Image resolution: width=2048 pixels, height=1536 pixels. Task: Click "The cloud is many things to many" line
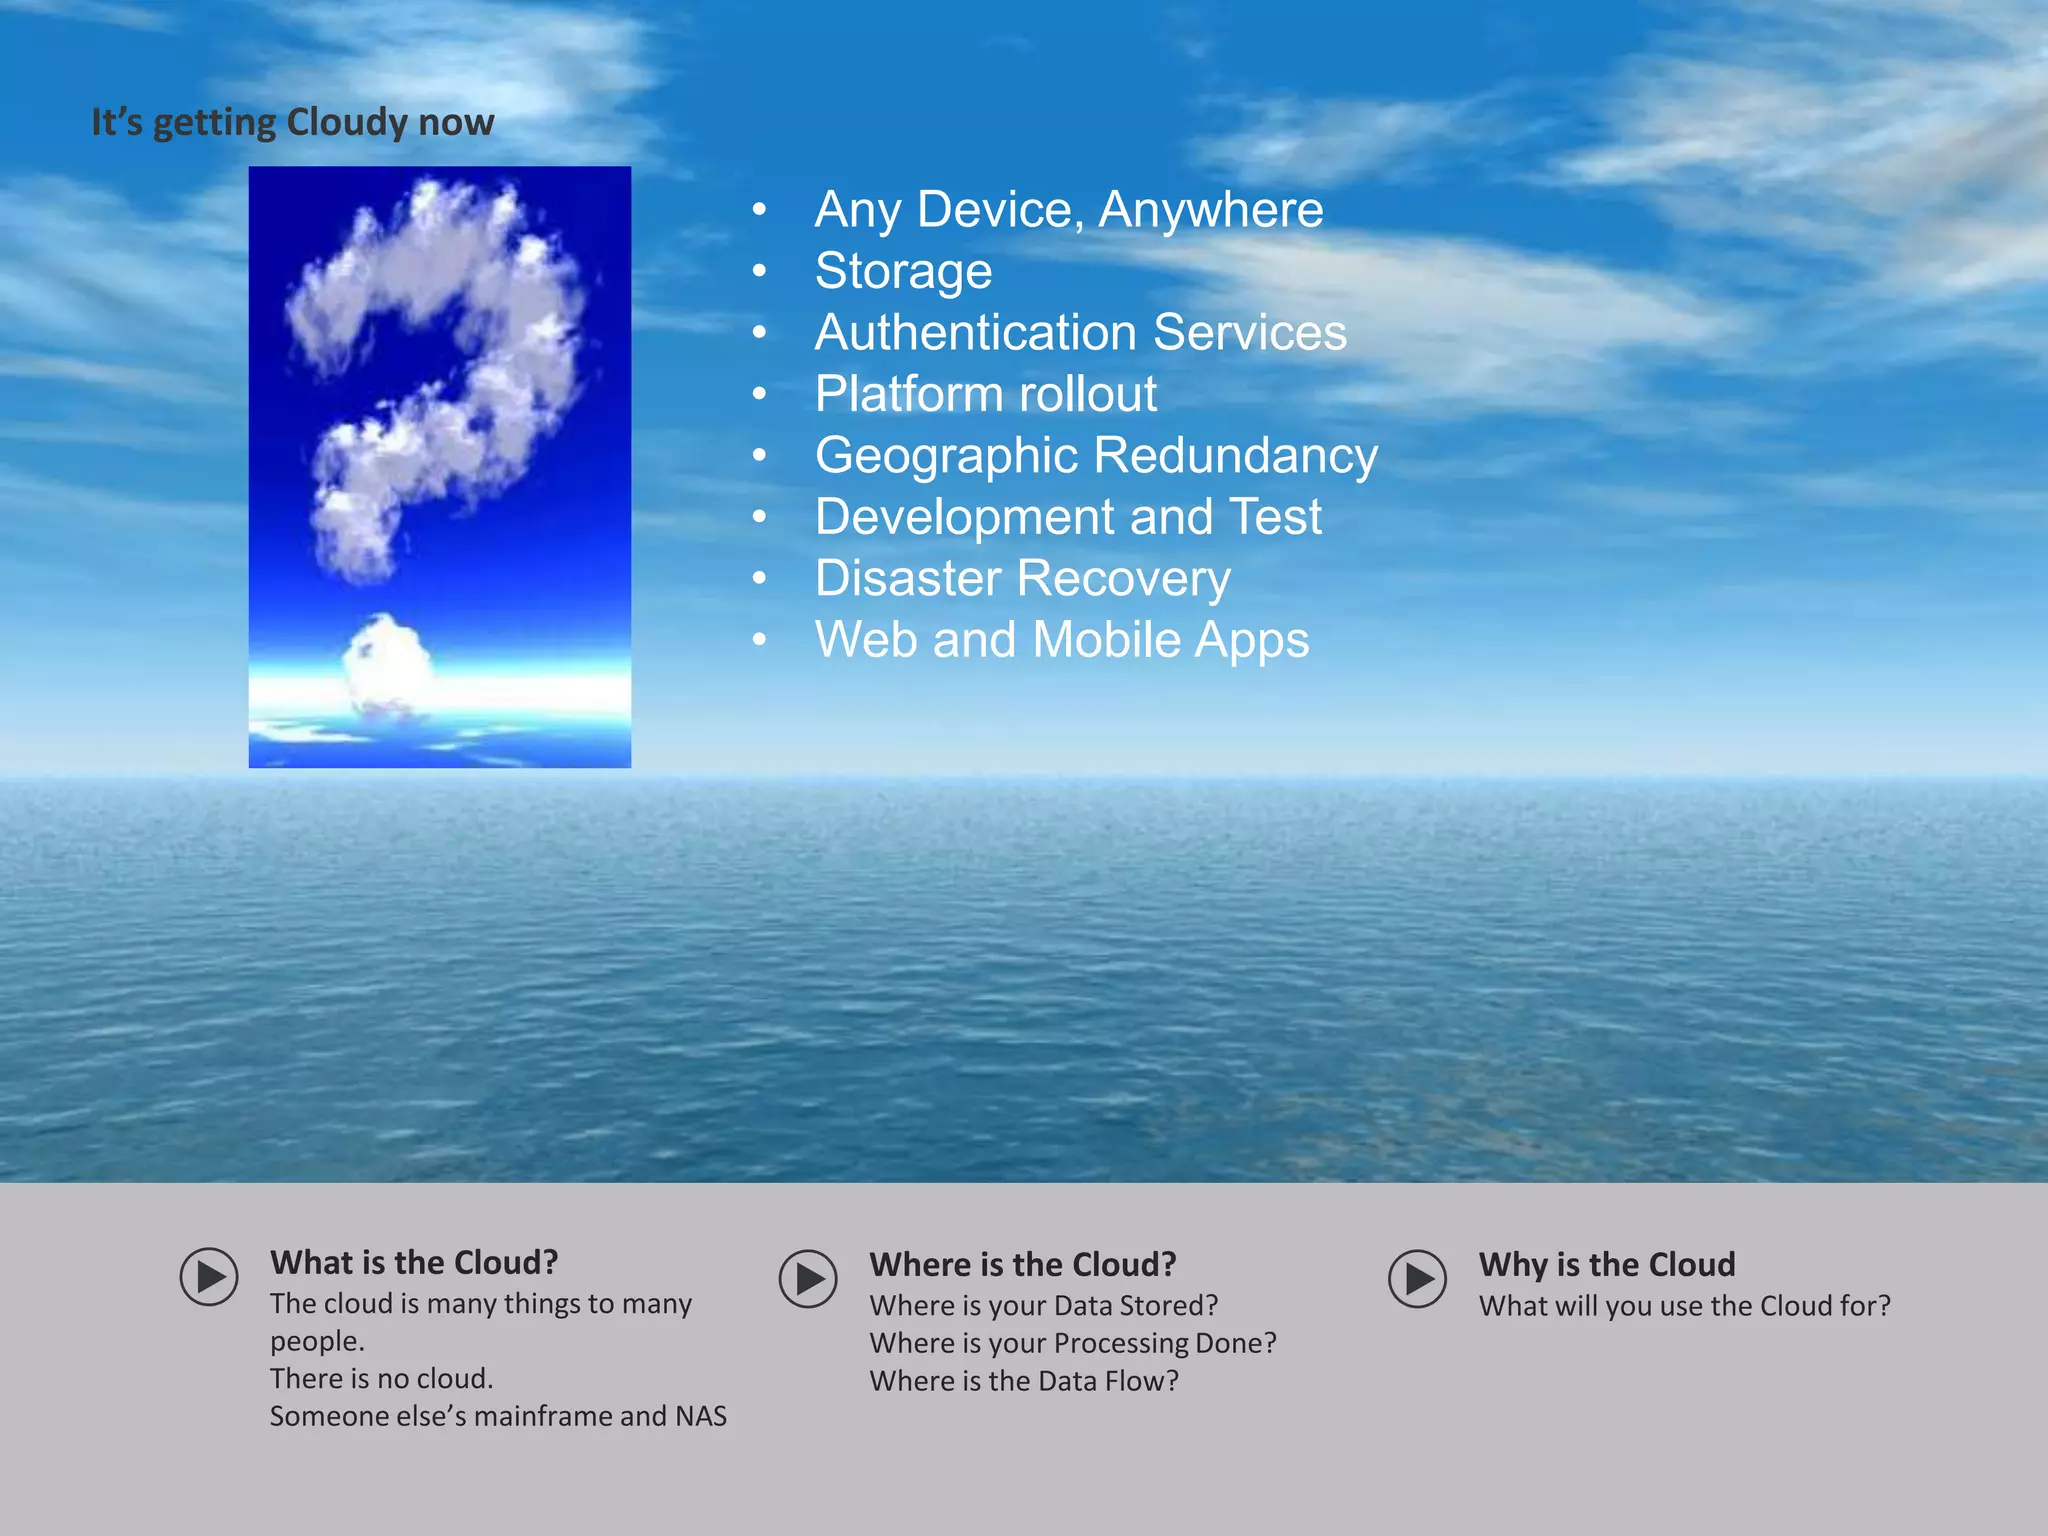481,1304
